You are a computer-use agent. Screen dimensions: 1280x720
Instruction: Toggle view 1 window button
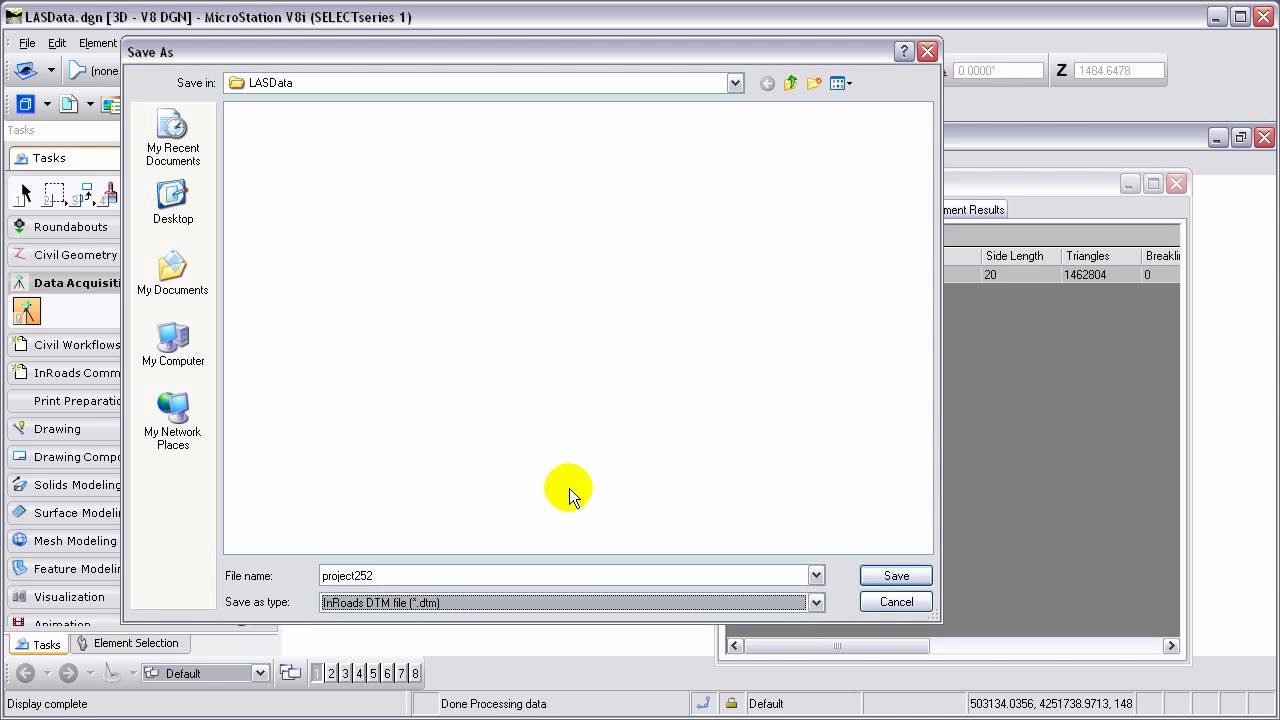[317, 673]
